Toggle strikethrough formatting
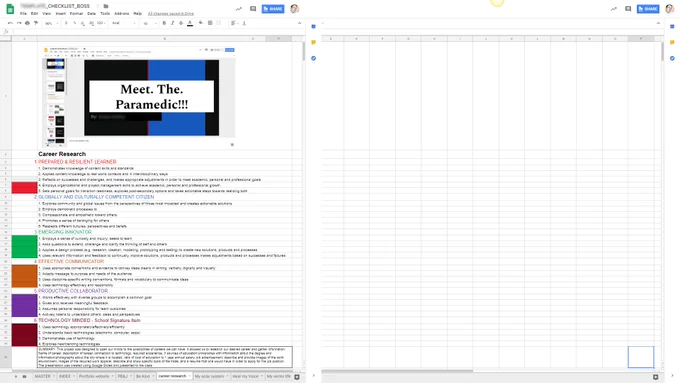Screen dimensions: 680x383 click(181, 23)
